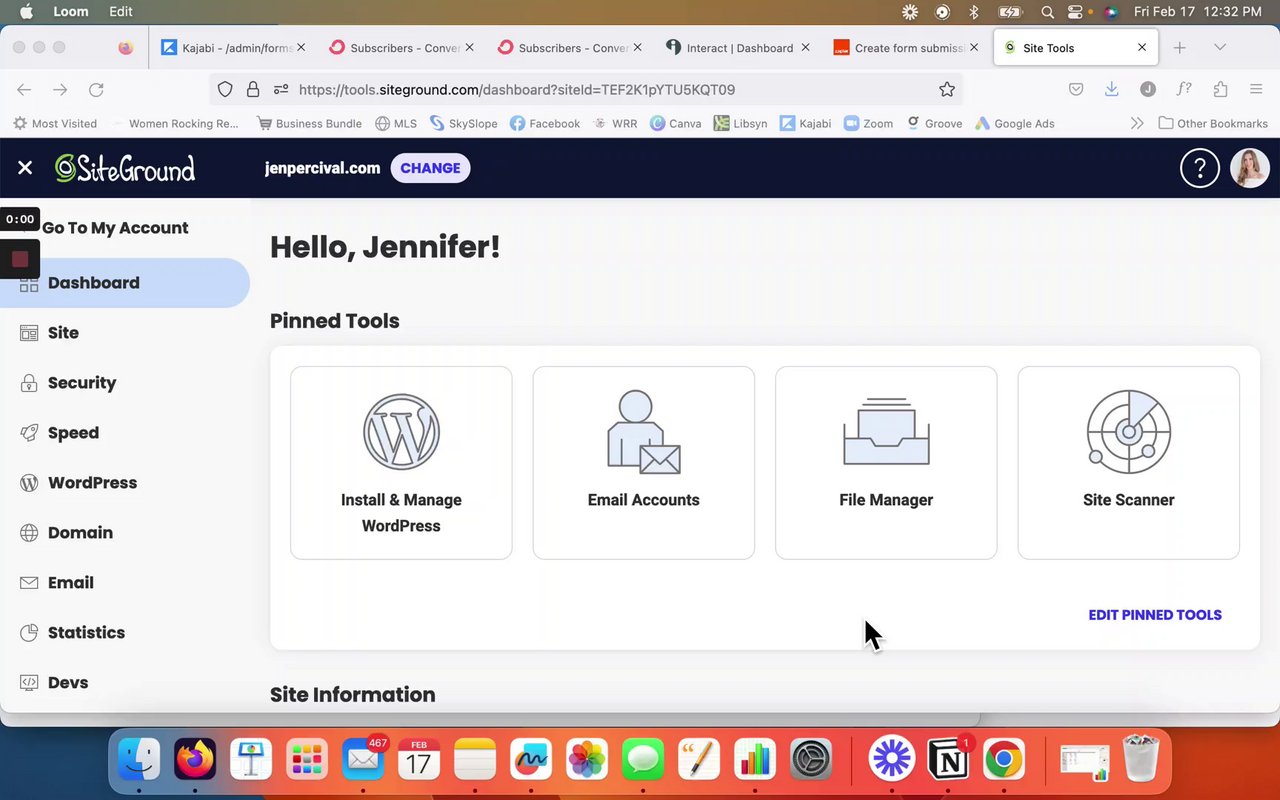This screenshot has width=1280, height=800.
Task: Open the Libsyn bookmark
Action: tap(741, 124)
